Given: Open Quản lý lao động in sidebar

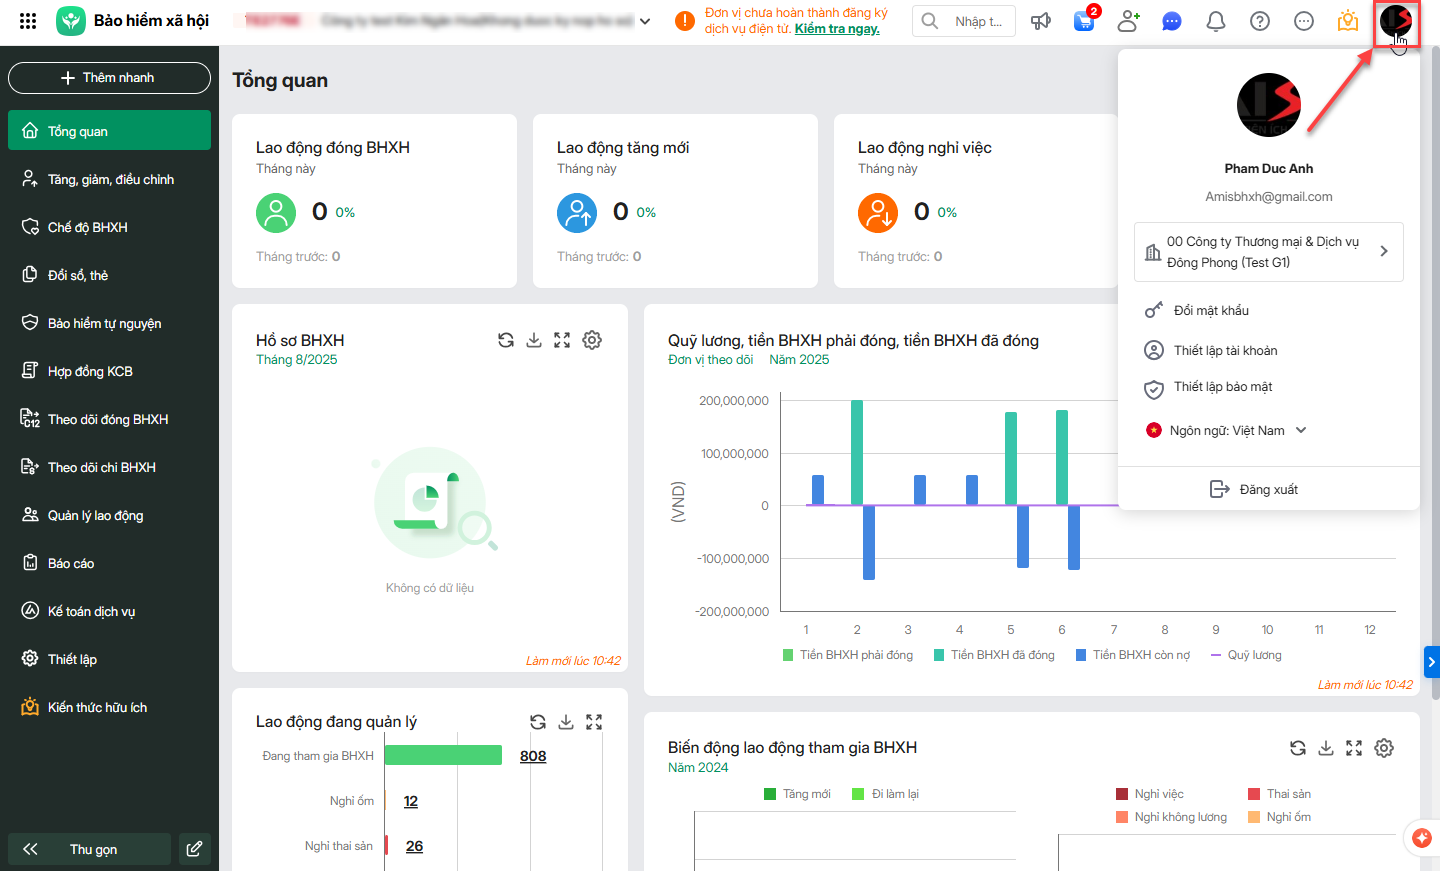Looking at the screenshot, I should [95, 515].
